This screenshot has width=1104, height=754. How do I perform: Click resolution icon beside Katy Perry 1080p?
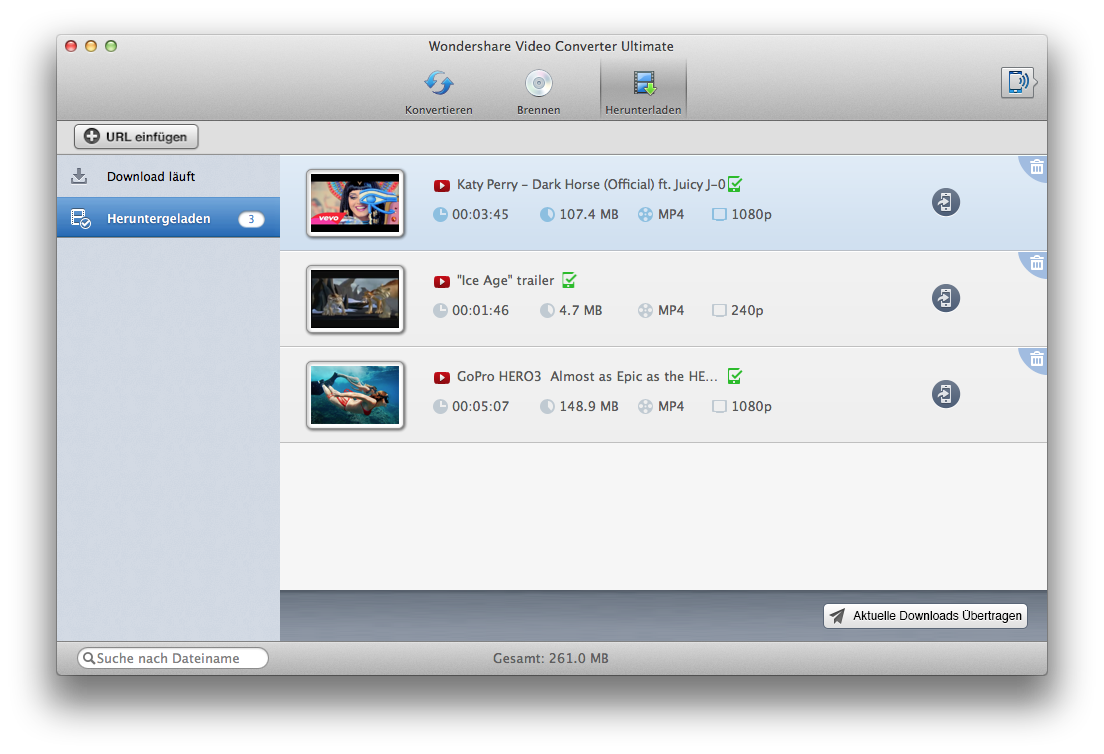[x=719, y=215]
